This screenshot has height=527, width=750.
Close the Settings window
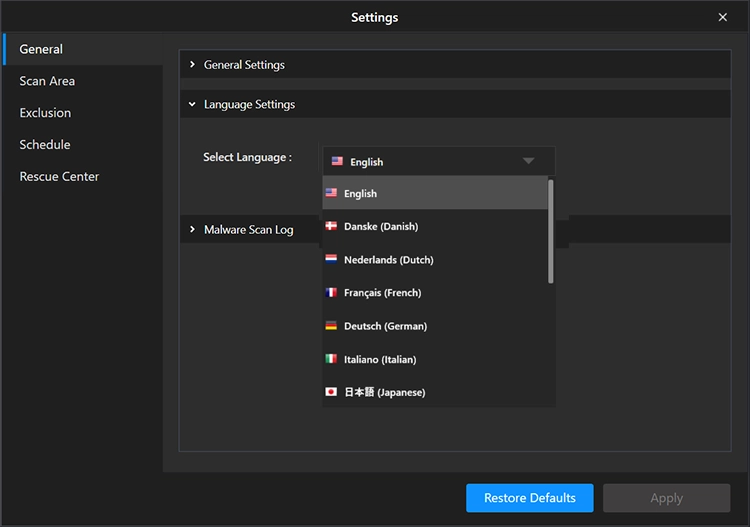723,17
